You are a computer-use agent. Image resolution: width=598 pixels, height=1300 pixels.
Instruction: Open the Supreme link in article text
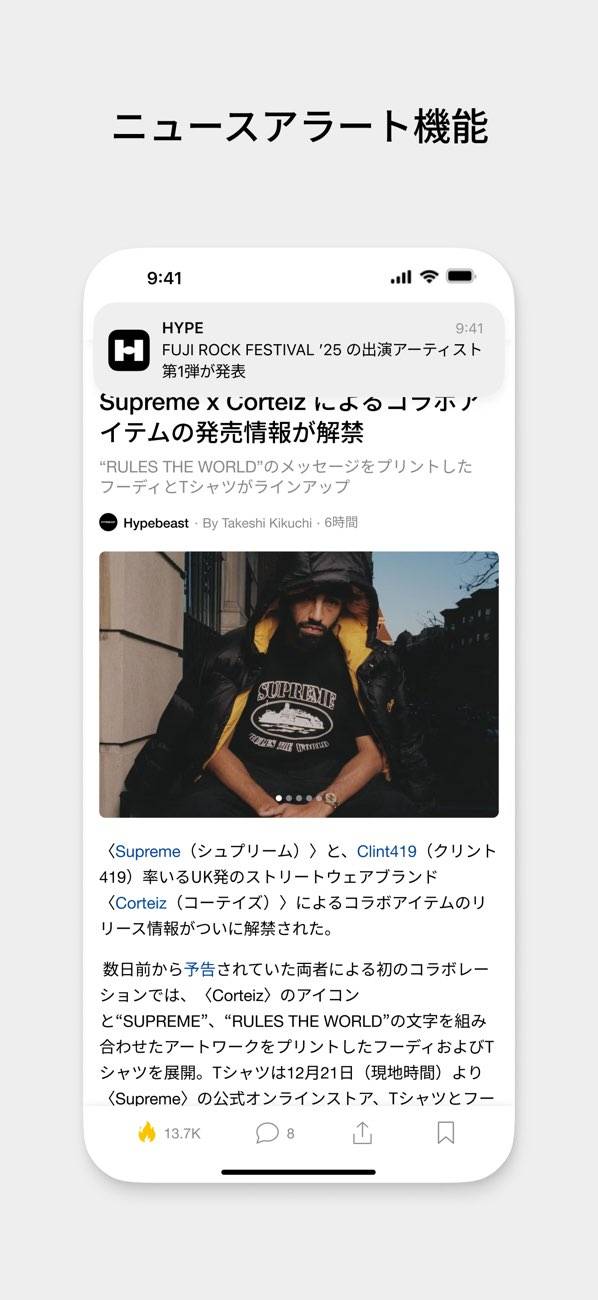point(148,851)
